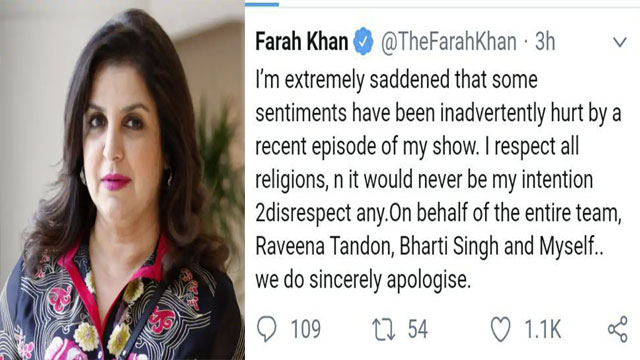
Task: Open Farah Khan profile name
Action: coord(302,41)
